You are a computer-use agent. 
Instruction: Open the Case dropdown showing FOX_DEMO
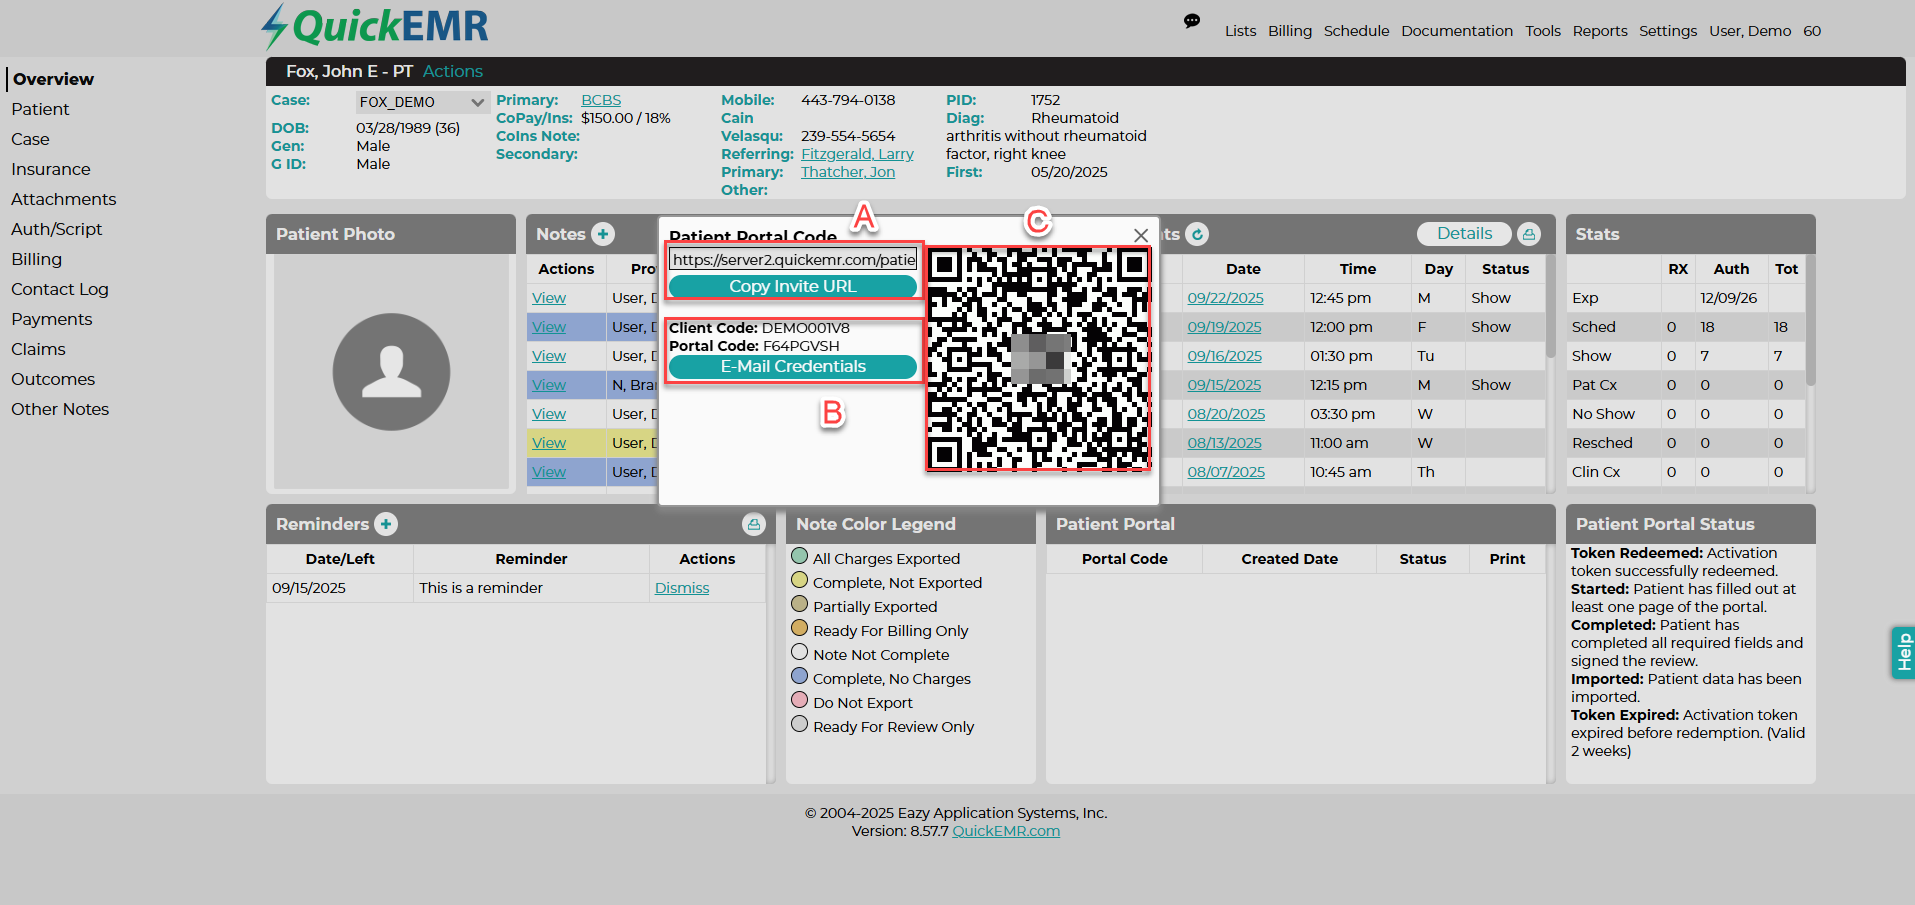[x=422, y=102]
